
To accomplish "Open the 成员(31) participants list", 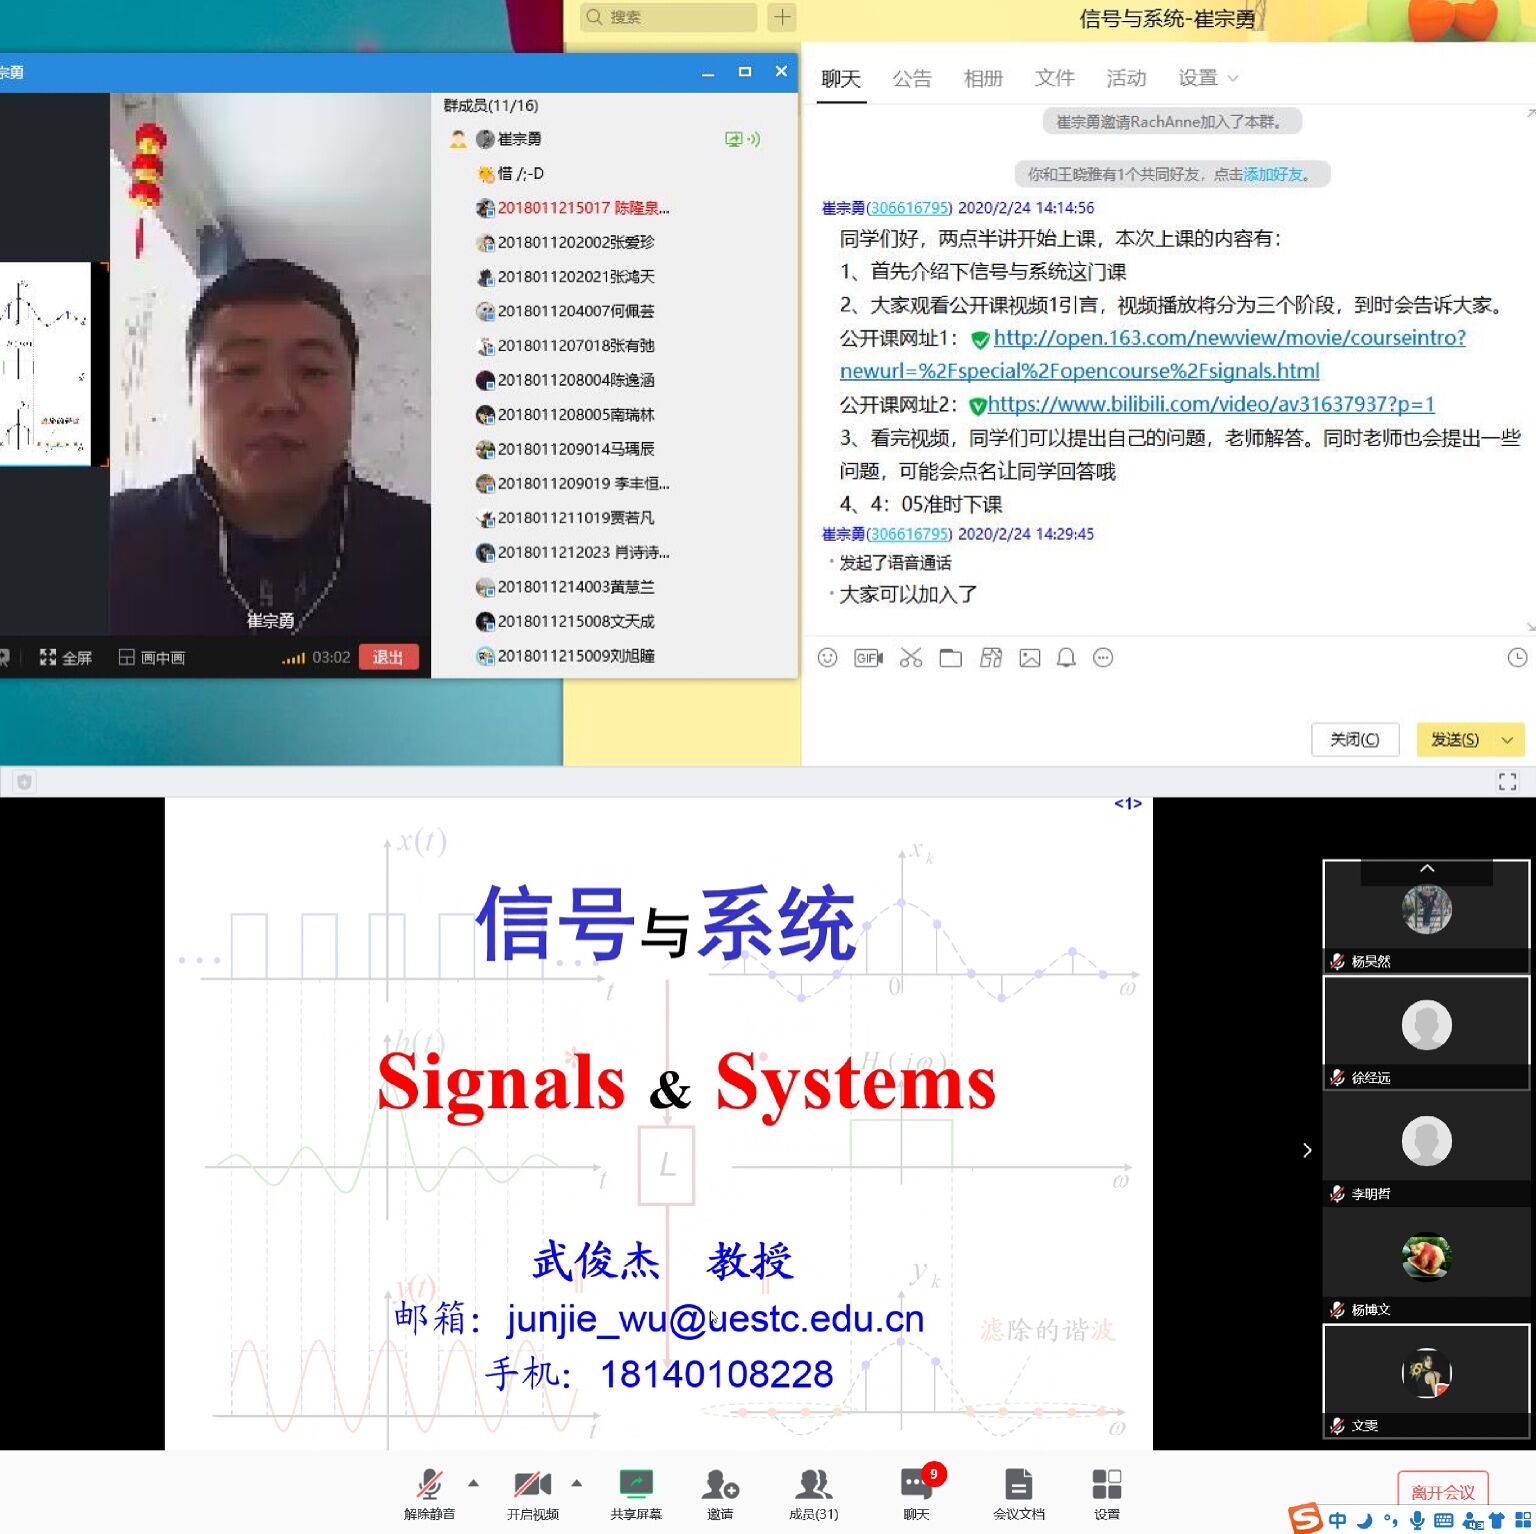I will [813, 1485].
